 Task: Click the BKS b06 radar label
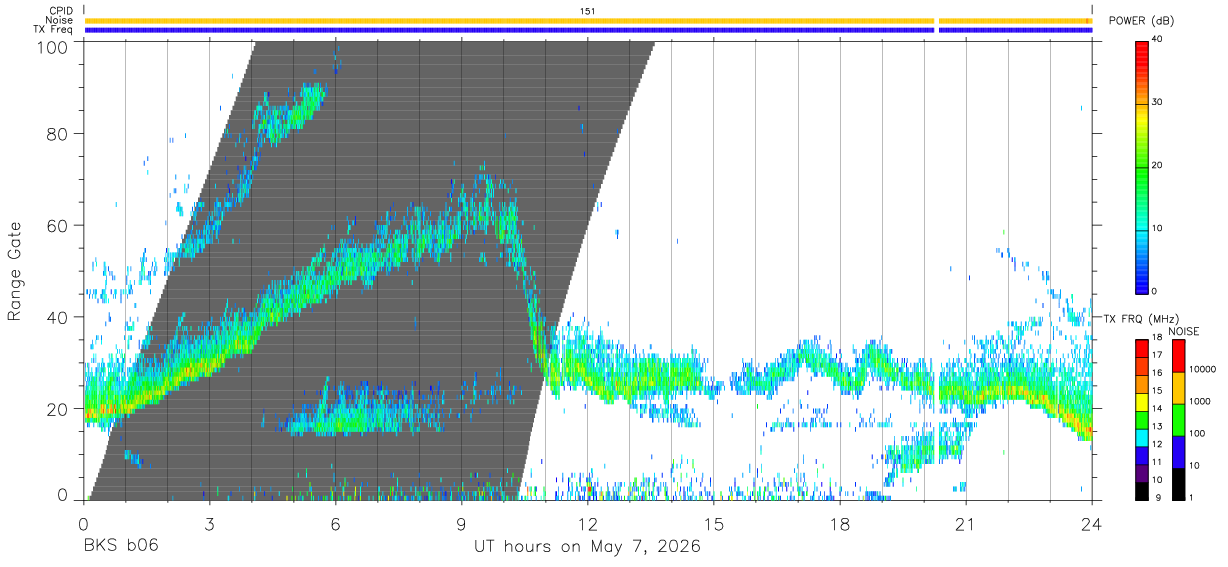click(121, 546)
